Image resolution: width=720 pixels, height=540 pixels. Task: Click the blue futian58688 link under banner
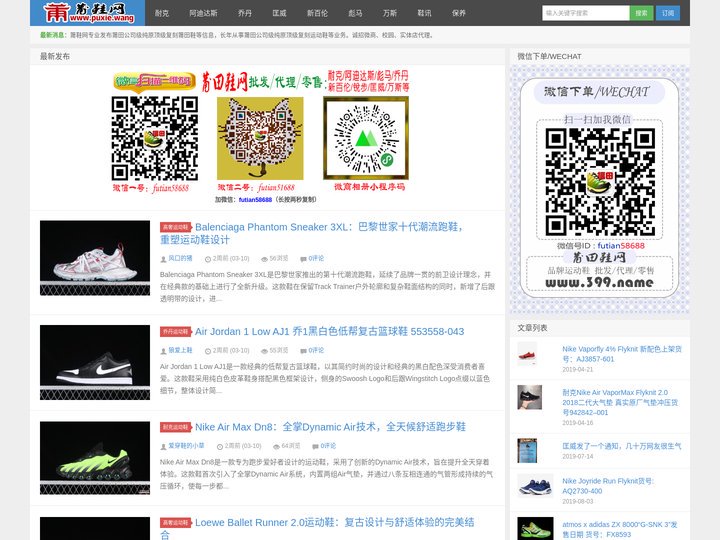click(x=255, y=200)
